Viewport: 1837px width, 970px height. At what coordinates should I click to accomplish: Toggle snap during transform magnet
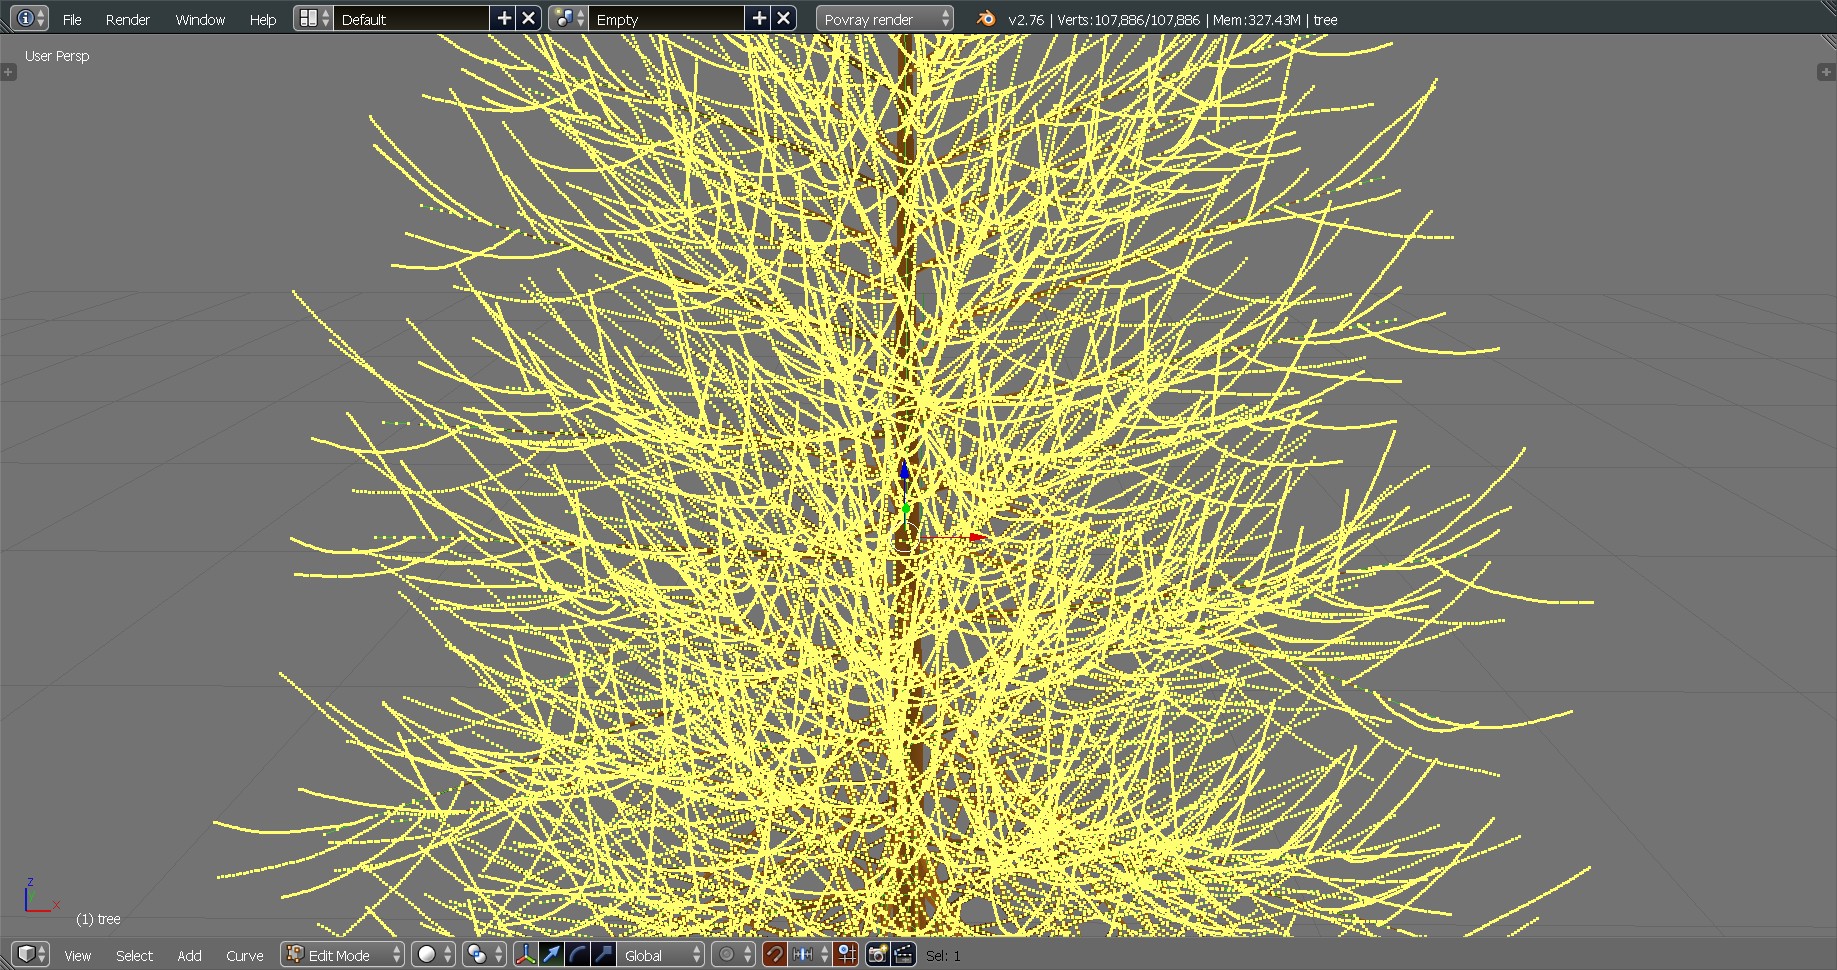(x=774, y=955)
